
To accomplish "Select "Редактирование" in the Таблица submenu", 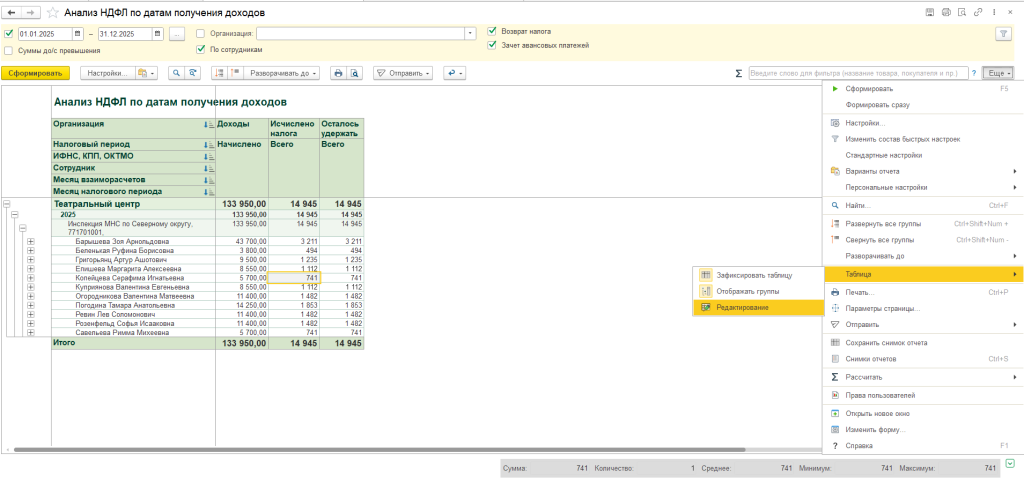I will (742, 307).
